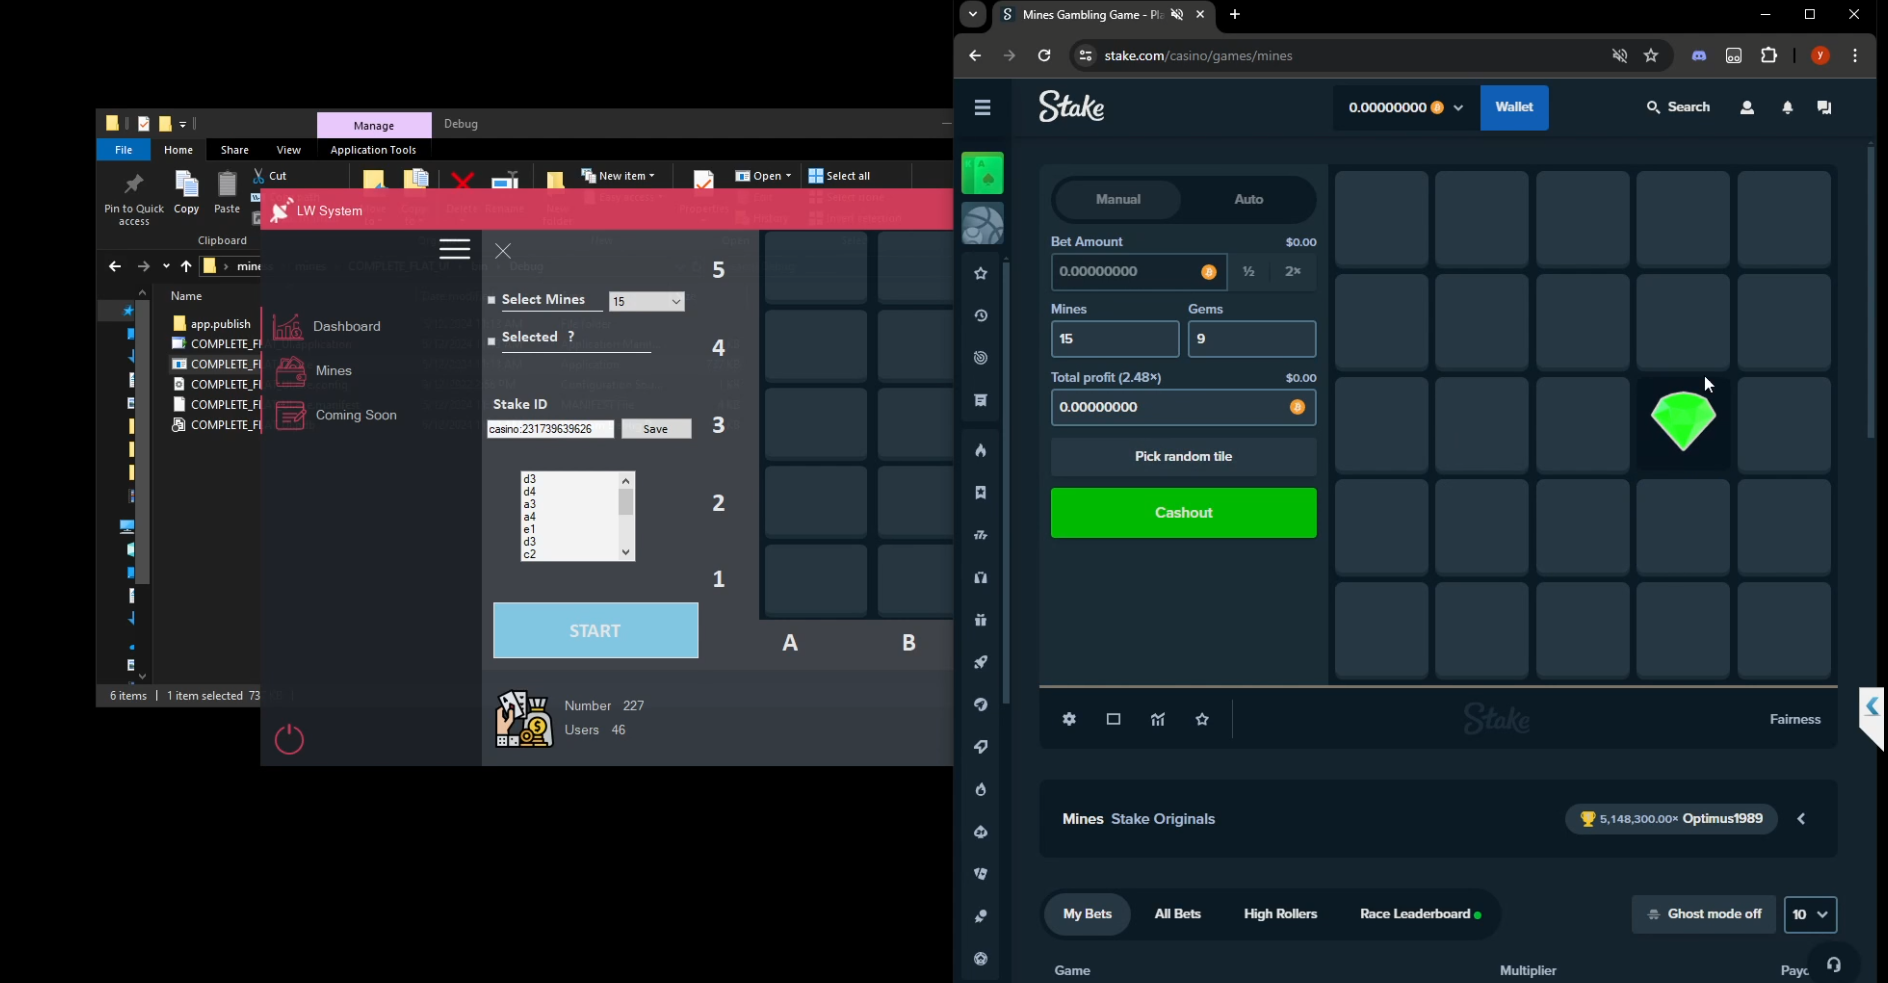The image size is (1888, 983).
Task: Open Chrome tab search chevron
Action: pyautogui.click(x=972, y=14)
